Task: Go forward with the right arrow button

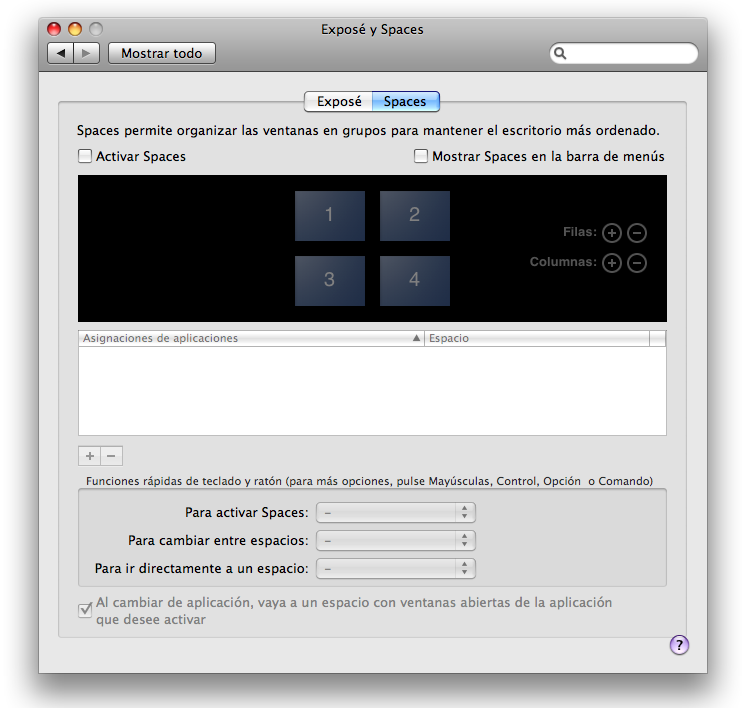Action: 87,53
